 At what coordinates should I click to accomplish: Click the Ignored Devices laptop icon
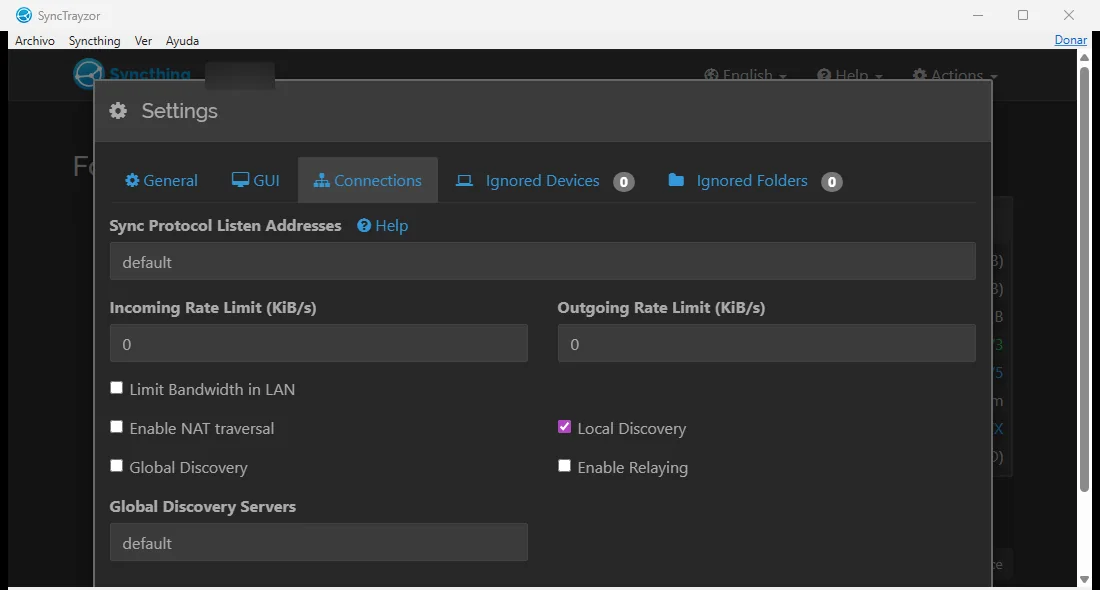tap(464, 181)
